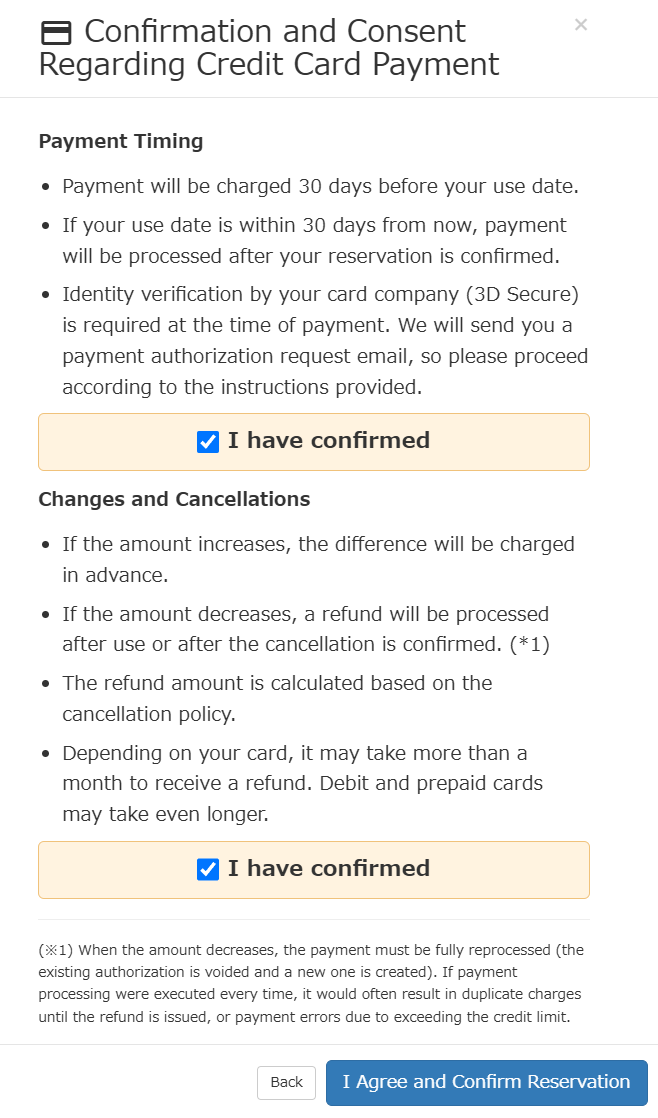Viewport: 658px width, 1118px height.
Task: Click the bullet about amount increases being charged
Action: click(x=318, y=560)
